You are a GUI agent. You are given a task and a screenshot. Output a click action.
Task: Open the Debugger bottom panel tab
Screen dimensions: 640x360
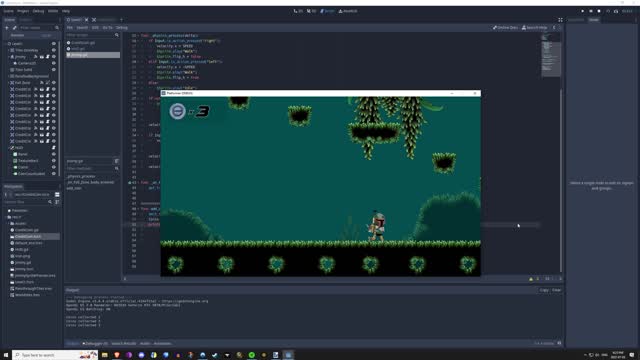[x=95, y=343]
